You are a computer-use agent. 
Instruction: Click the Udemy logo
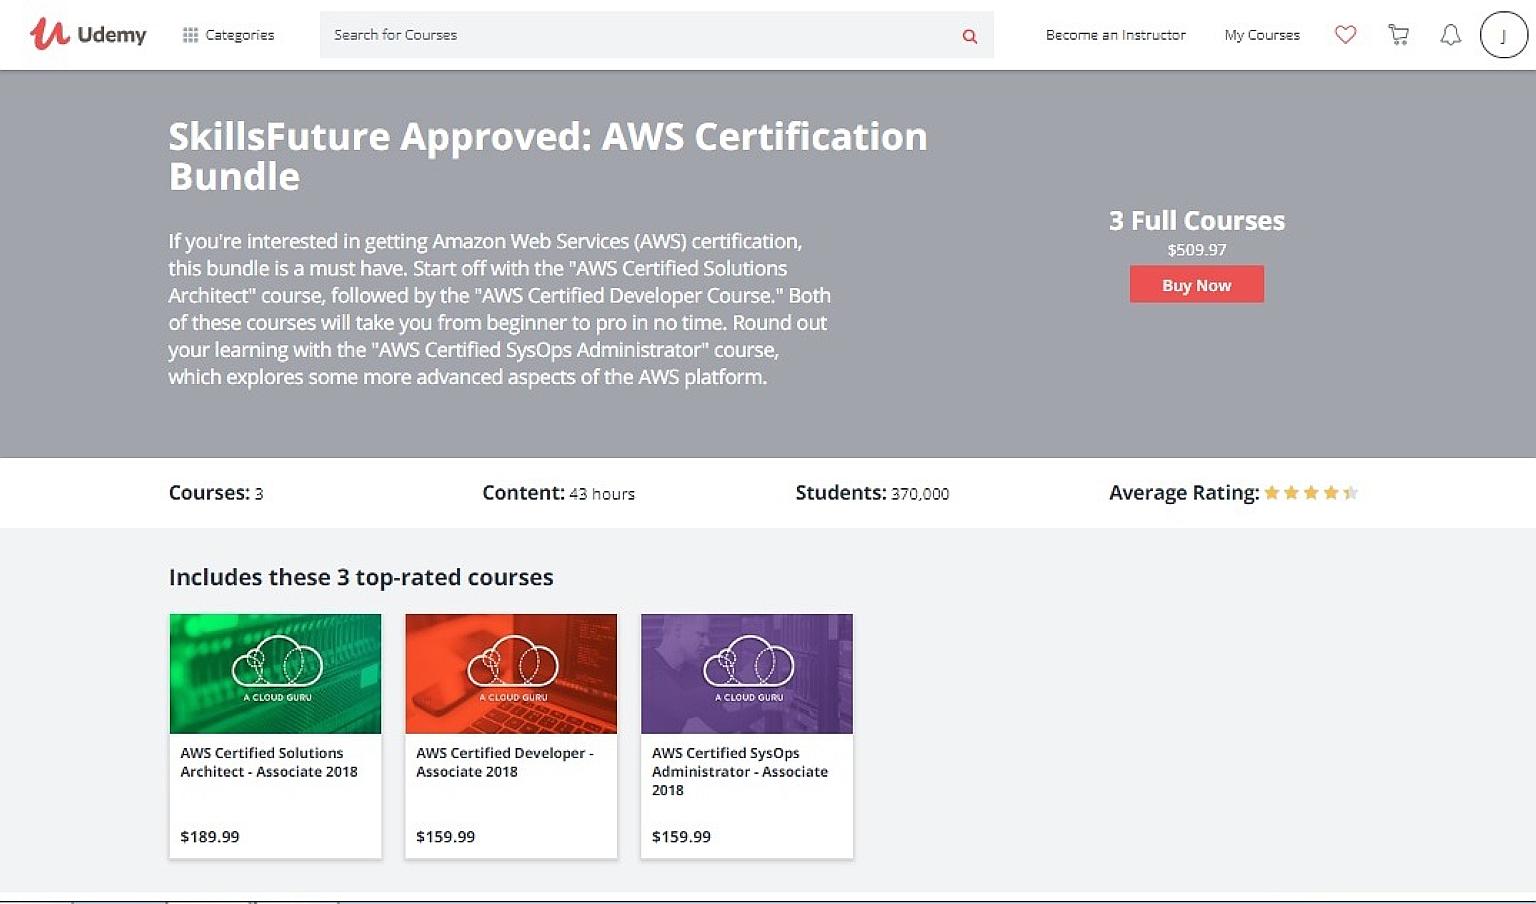tap(87, 34)
